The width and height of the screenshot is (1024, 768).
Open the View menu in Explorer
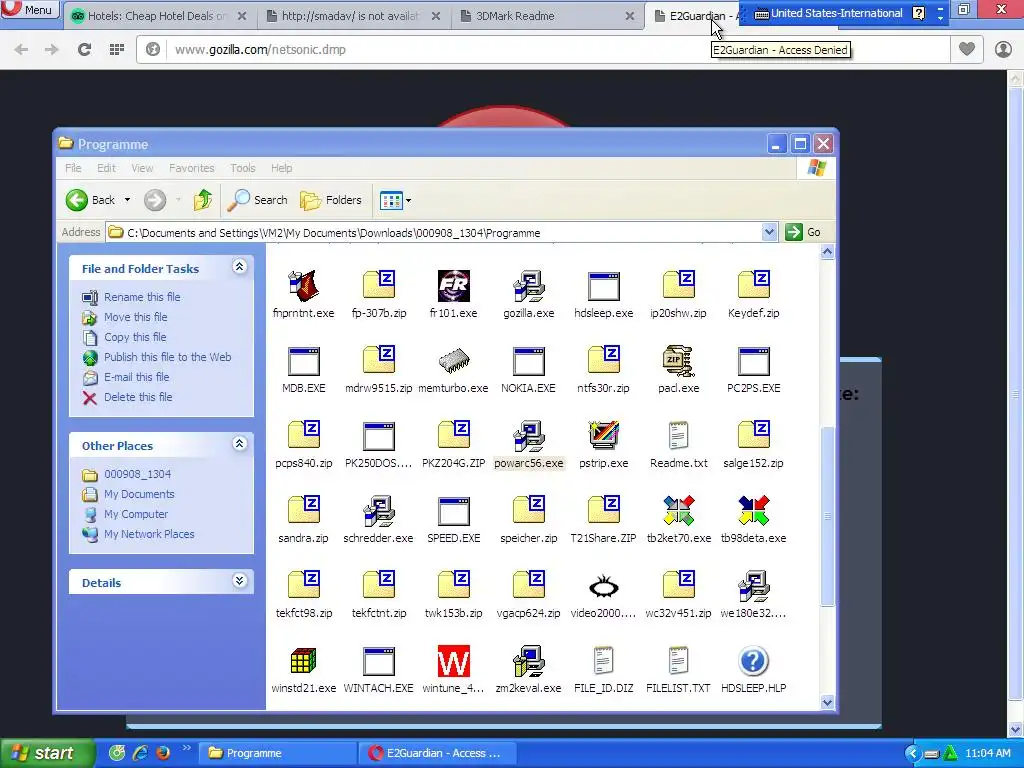pos(142,168)
